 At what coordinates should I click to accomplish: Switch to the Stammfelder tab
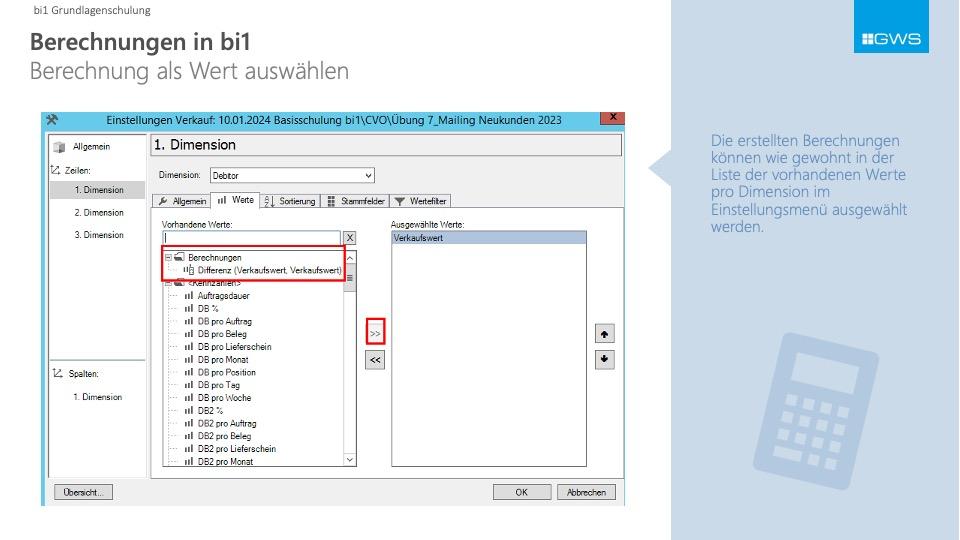356,201
